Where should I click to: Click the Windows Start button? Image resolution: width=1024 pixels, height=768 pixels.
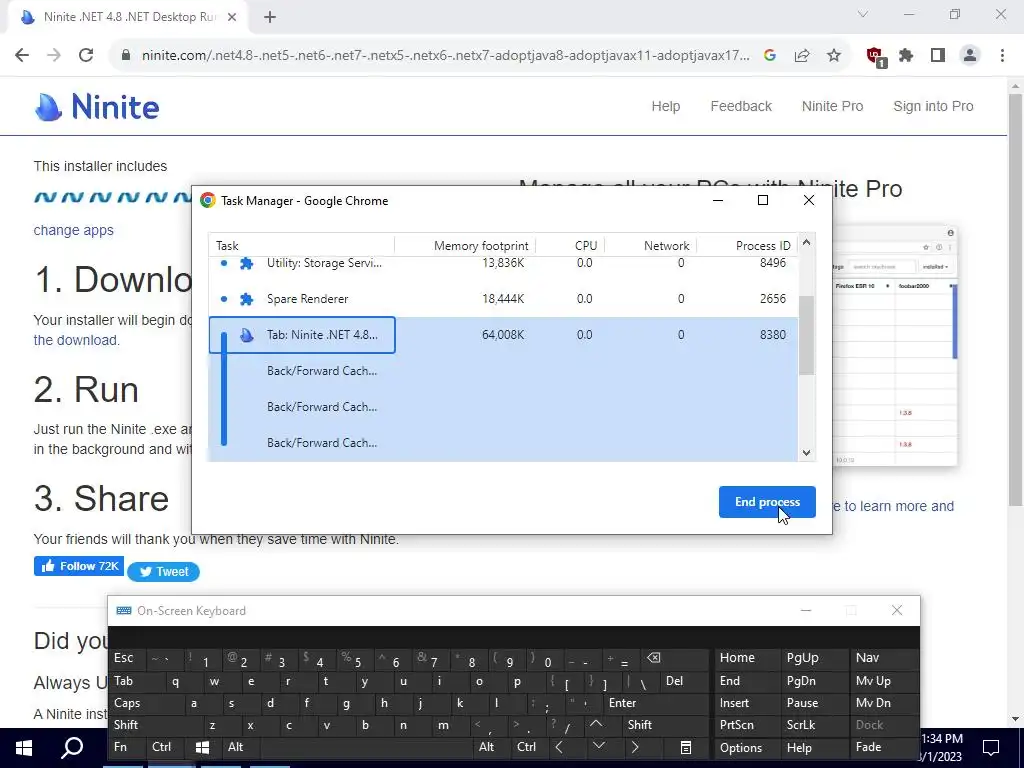tap(24, 748)
